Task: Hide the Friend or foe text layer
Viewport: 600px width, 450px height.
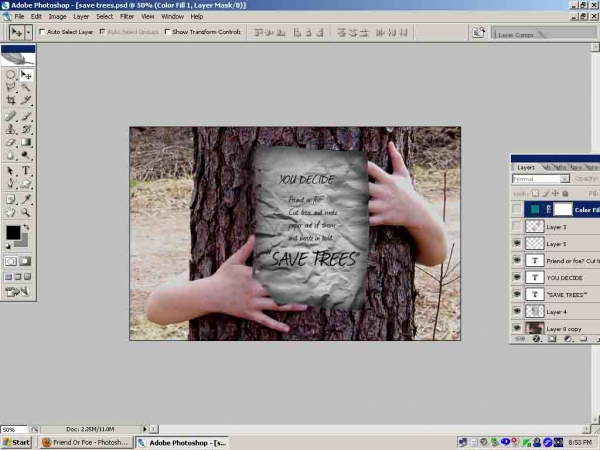Action: click(x=517, y=260)
